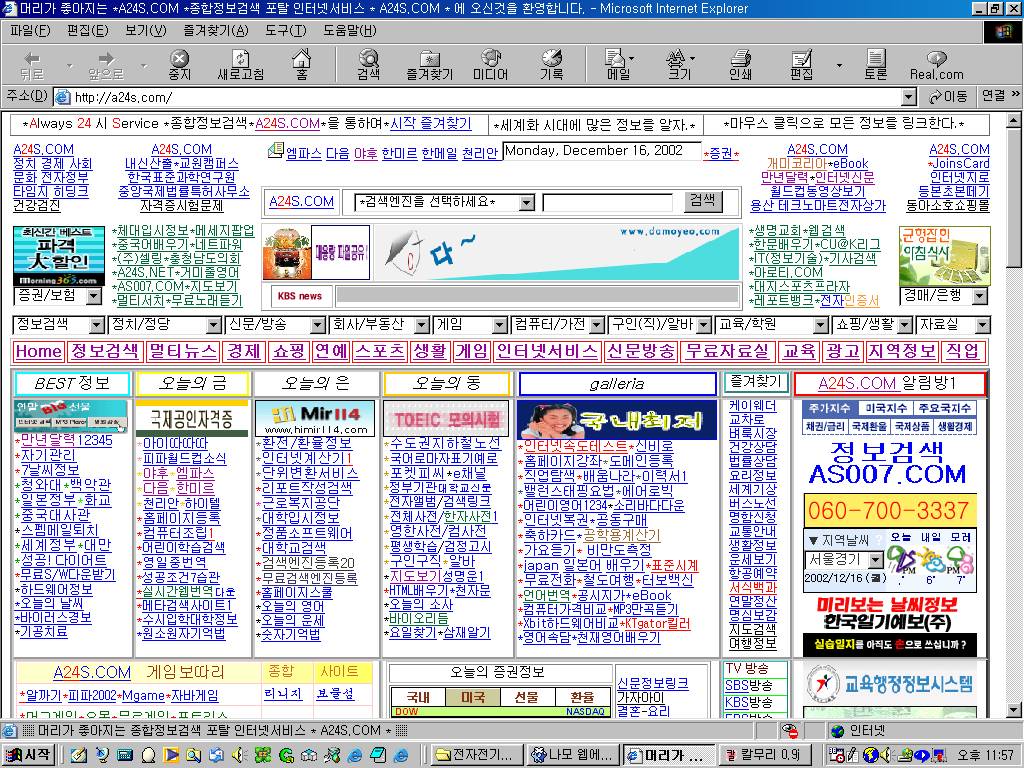Viewport: 1024px width, 768px height.
Task: Open the 토론 discussion toolbar icon
Action: pyautogui.click(x=876, y=65)
